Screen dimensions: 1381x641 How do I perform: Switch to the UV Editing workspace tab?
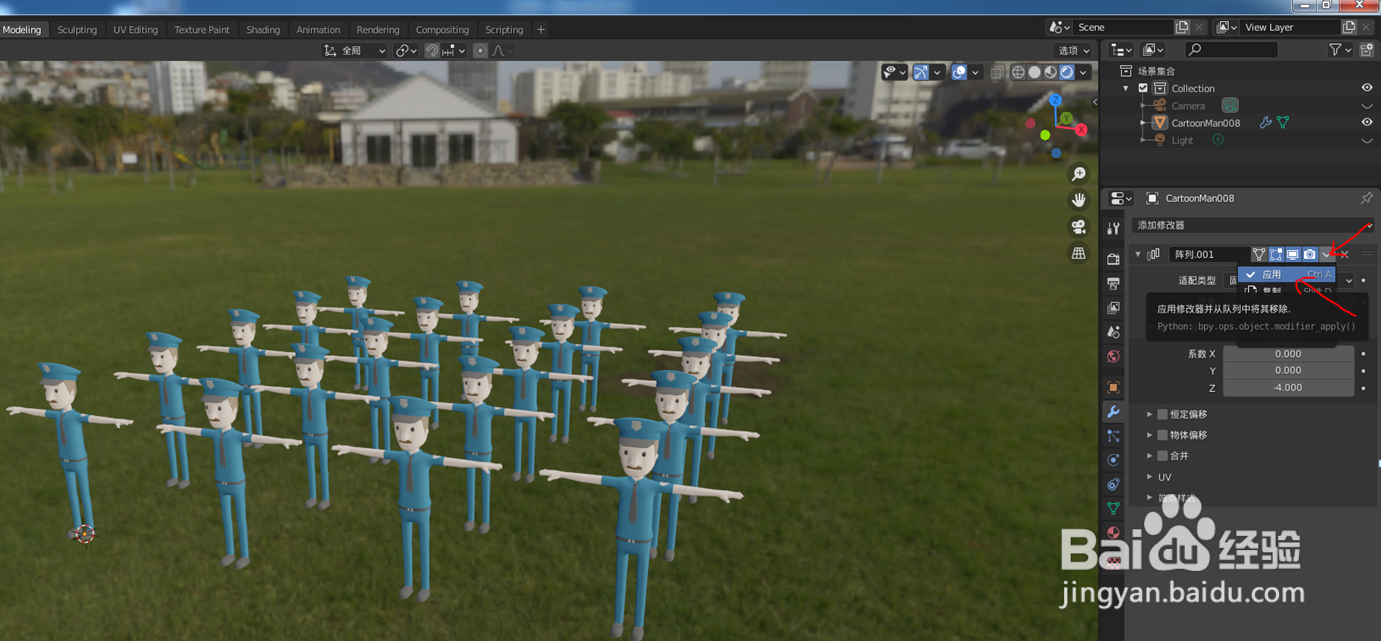pos(136,29)
